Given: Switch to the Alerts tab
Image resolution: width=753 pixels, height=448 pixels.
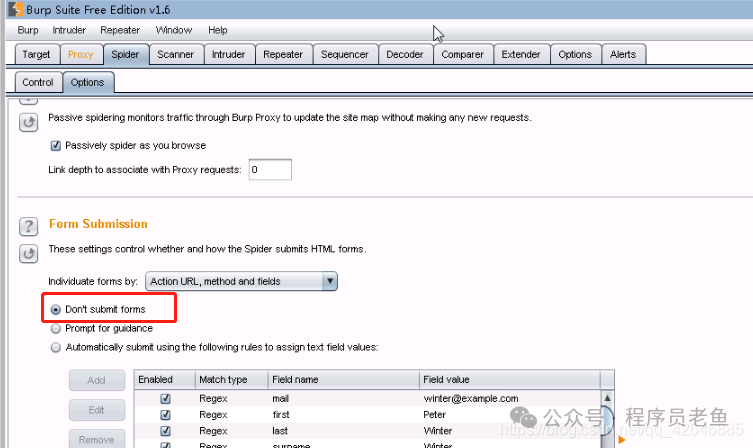Looking at the screenshot, I should click(623, 54).
